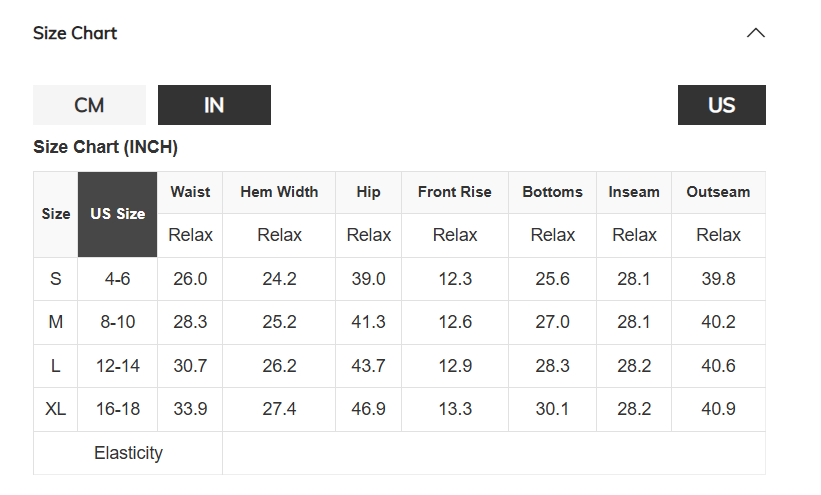This screenshot has width=821, height=495.
Task: Click the Elasticity row label
Action: point(128,453)
